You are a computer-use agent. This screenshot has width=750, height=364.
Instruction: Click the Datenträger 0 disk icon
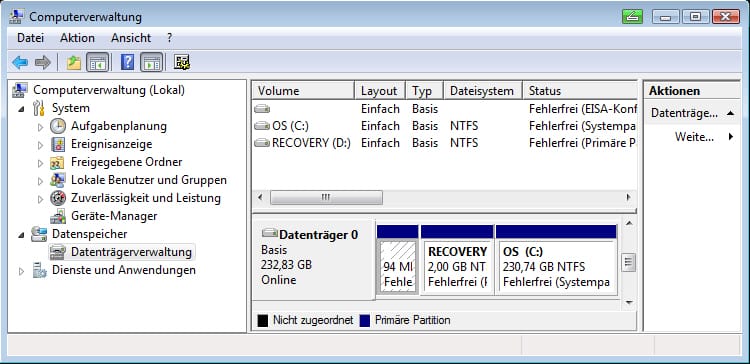click(270, 233)
